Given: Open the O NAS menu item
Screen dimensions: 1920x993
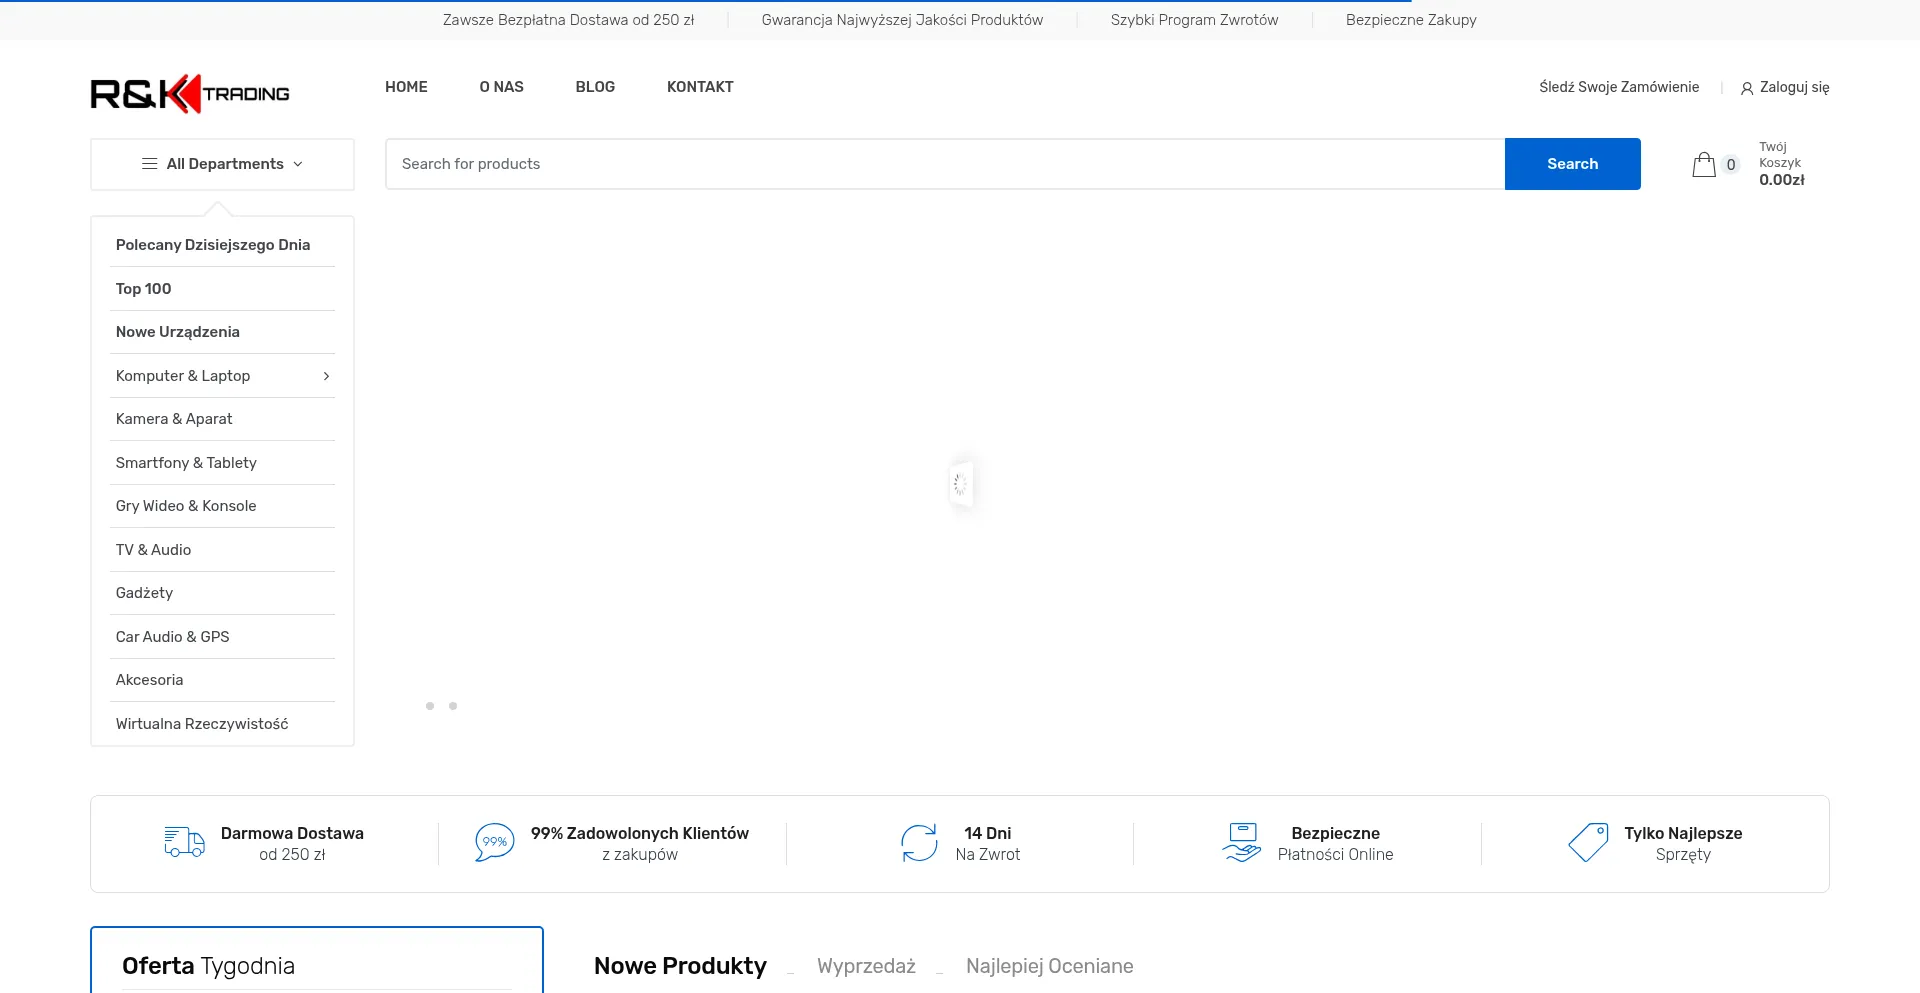Looking at the screenshot, I should (x=501, y=87).
